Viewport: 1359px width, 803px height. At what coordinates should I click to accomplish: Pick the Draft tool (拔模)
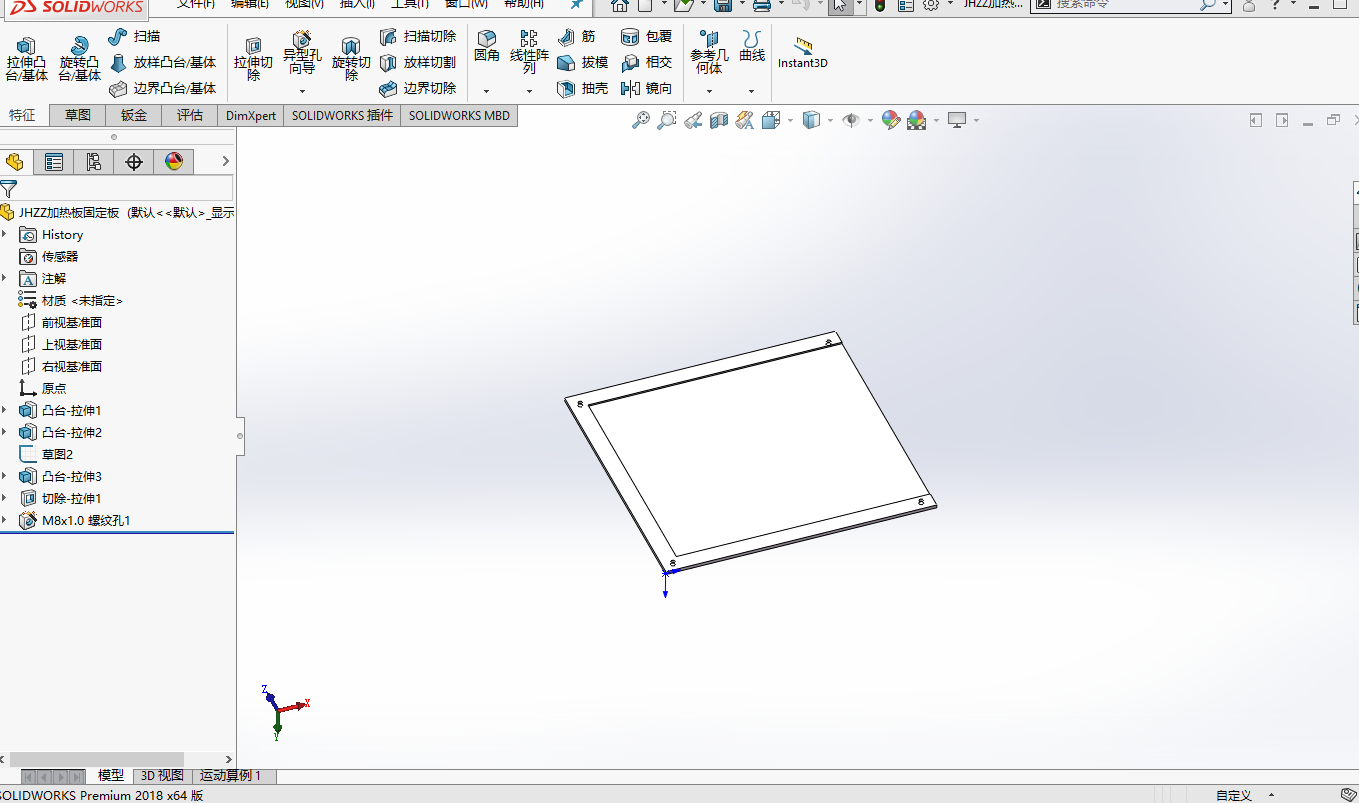(583, 62)
